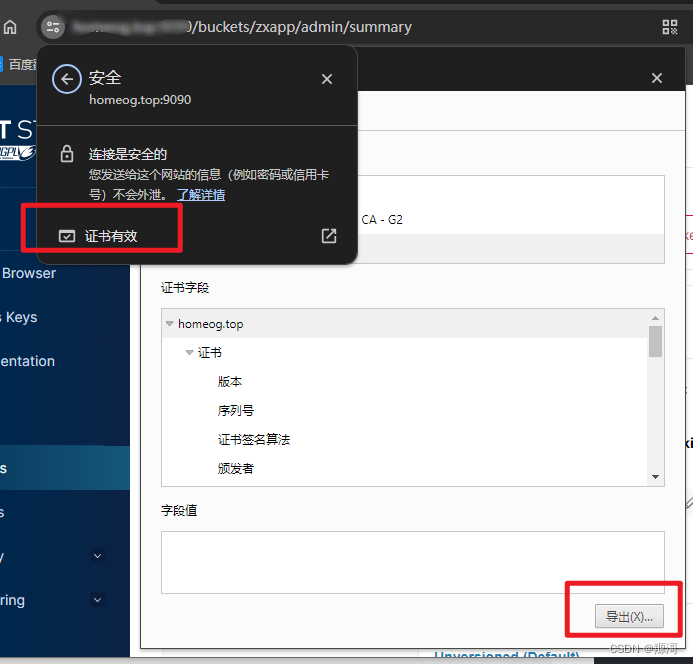Open the 了解详情 link
The width and height of the screenshot is (693, 664).
[201, 195]
